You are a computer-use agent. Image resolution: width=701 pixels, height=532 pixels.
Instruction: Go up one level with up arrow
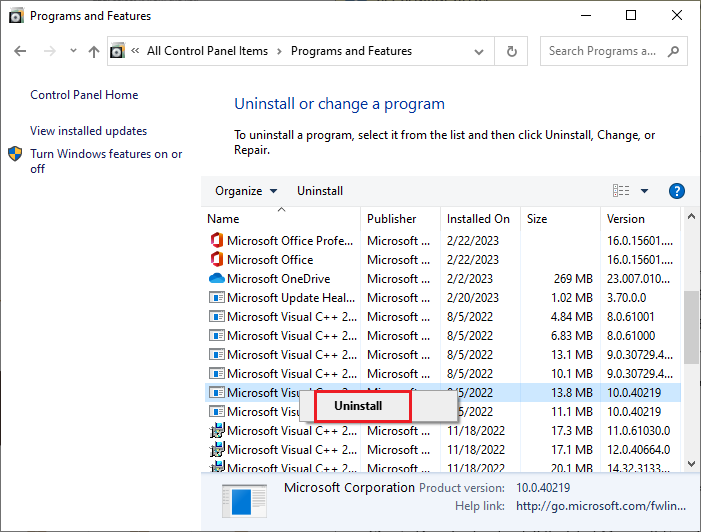pos(93,51)
